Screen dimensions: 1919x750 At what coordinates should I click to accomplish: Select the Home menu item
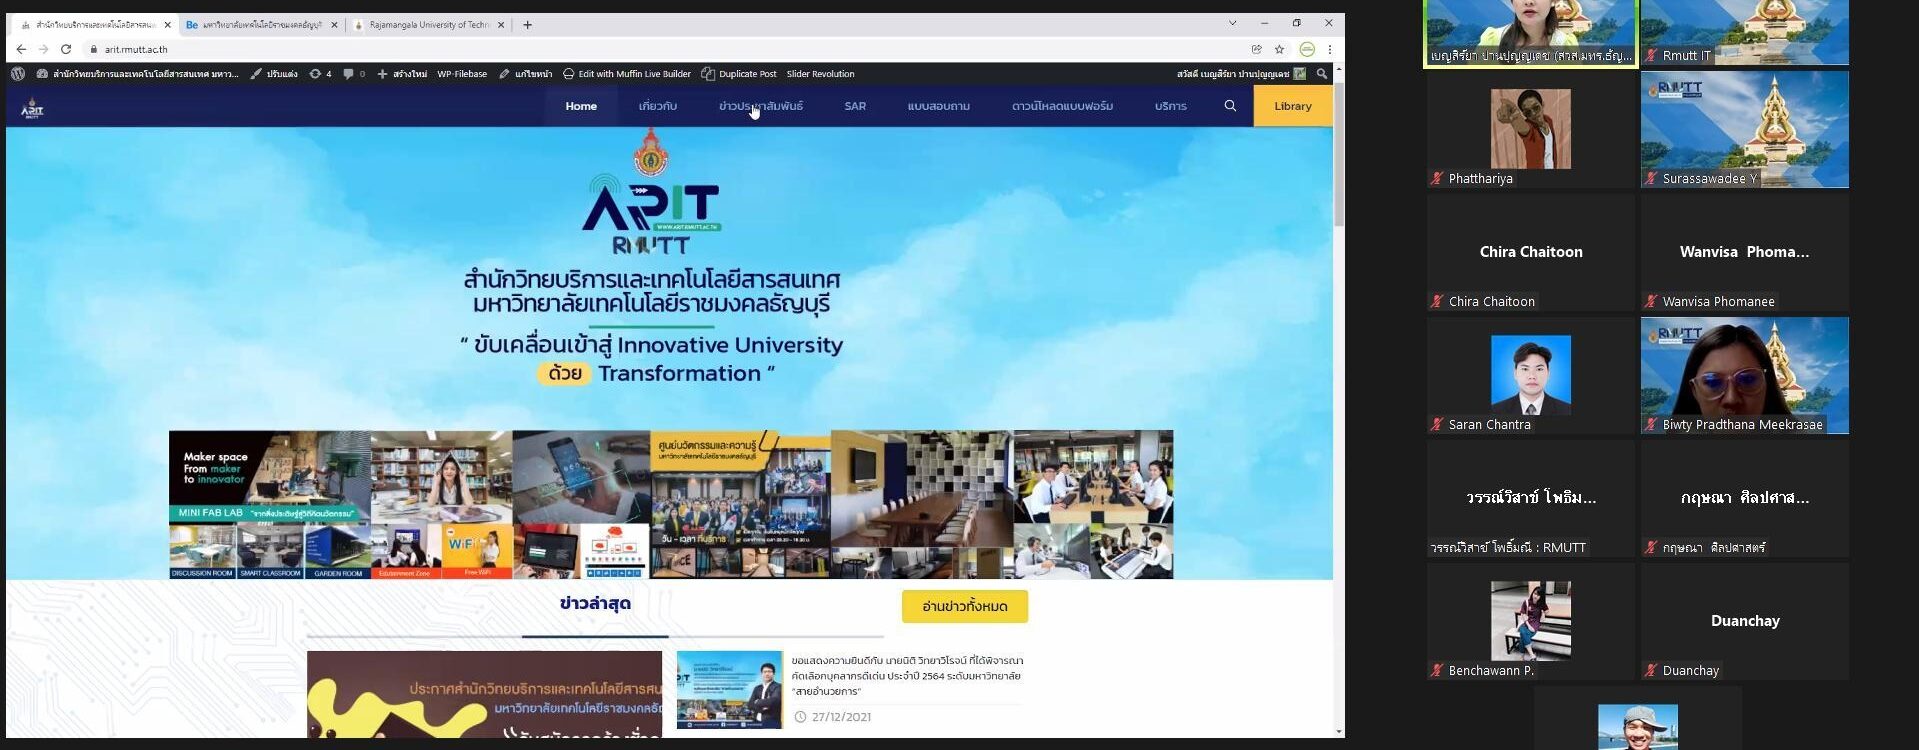pyautogui.click(x=581, y=106)
